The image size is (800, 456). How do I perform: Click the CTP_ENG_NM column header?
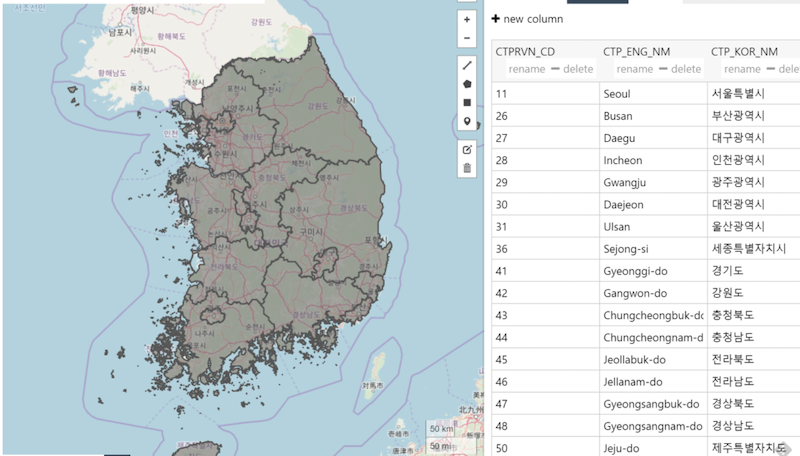click(x=636, y=52)
